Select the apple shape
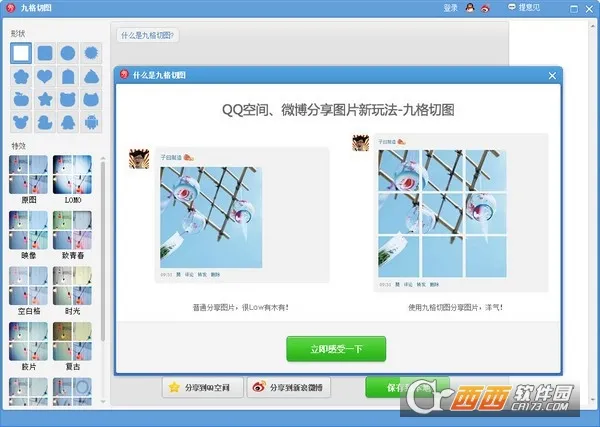Image resolution: width=600 pixels, height=427 pixels. [21, 99]
